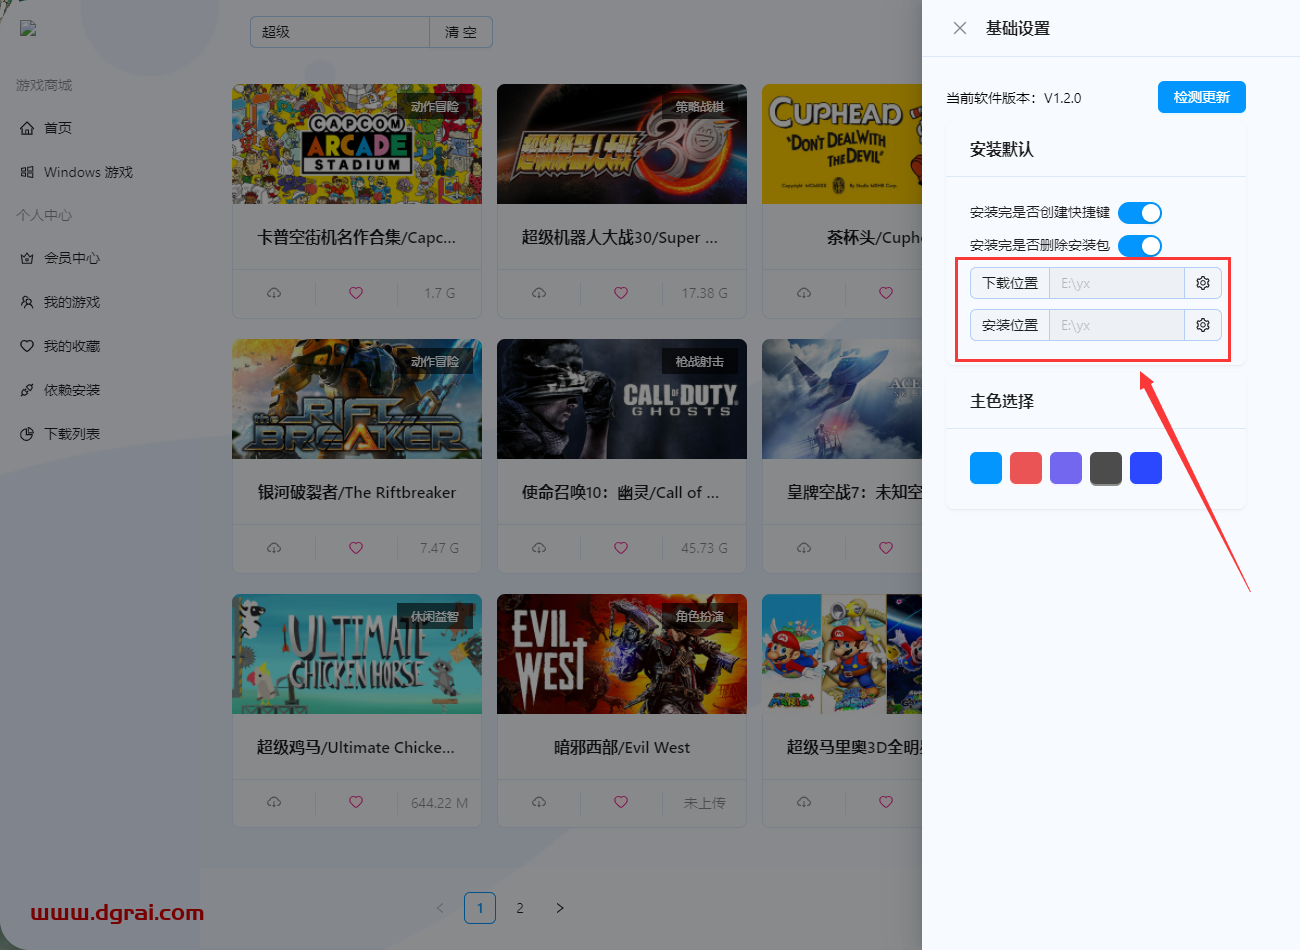This screenshot has height=950, width=1300.
Task: Open the Capcom Arcade Stadium thumbnail
Action: pyautogui.click(x=357, y=144)
